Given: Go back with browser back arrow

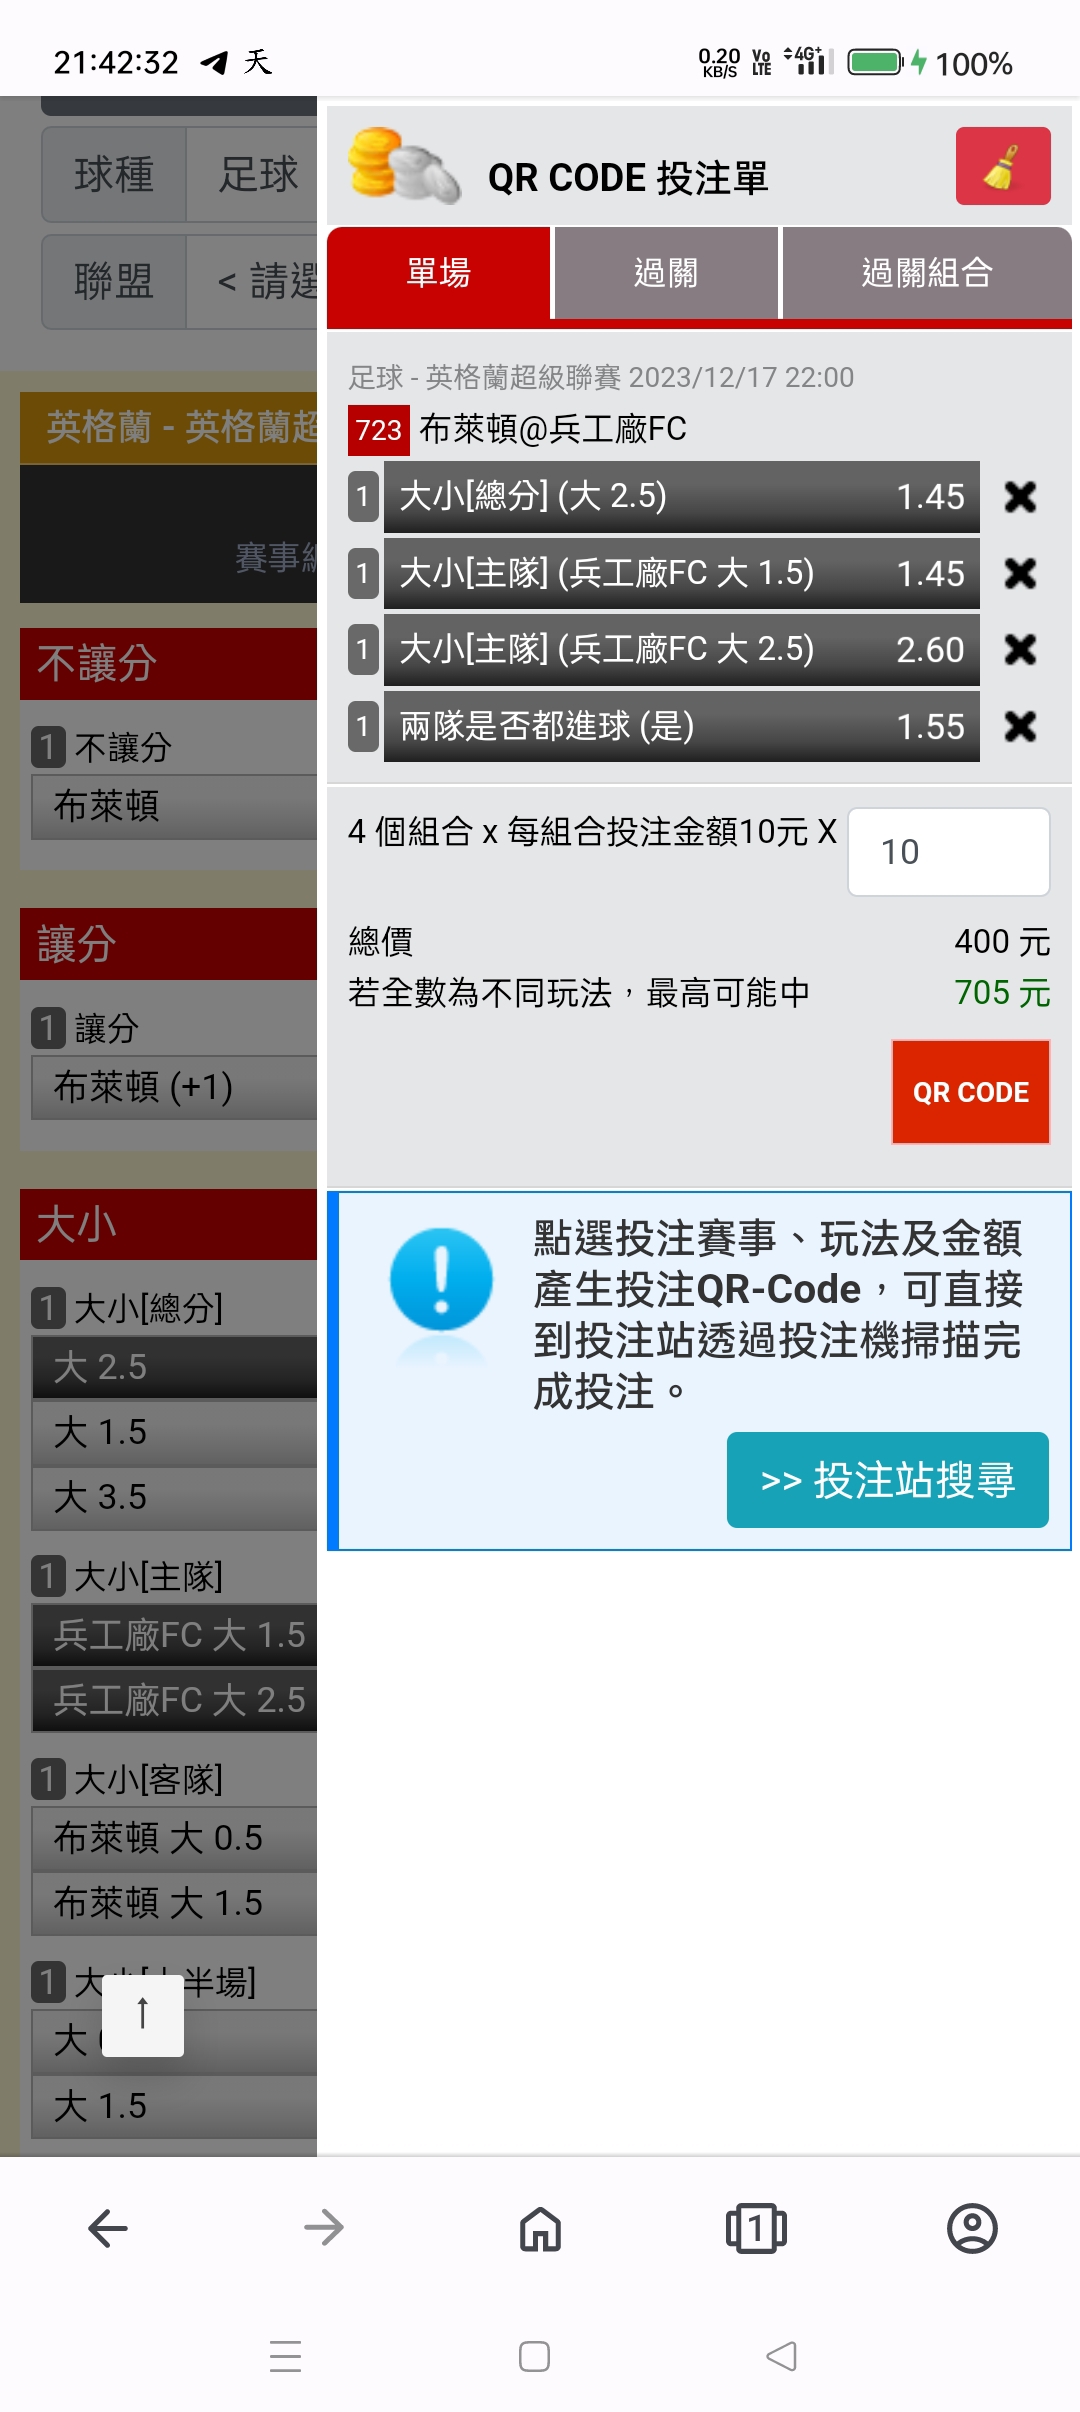Looking at the screenshot, I should point(108,2228).
